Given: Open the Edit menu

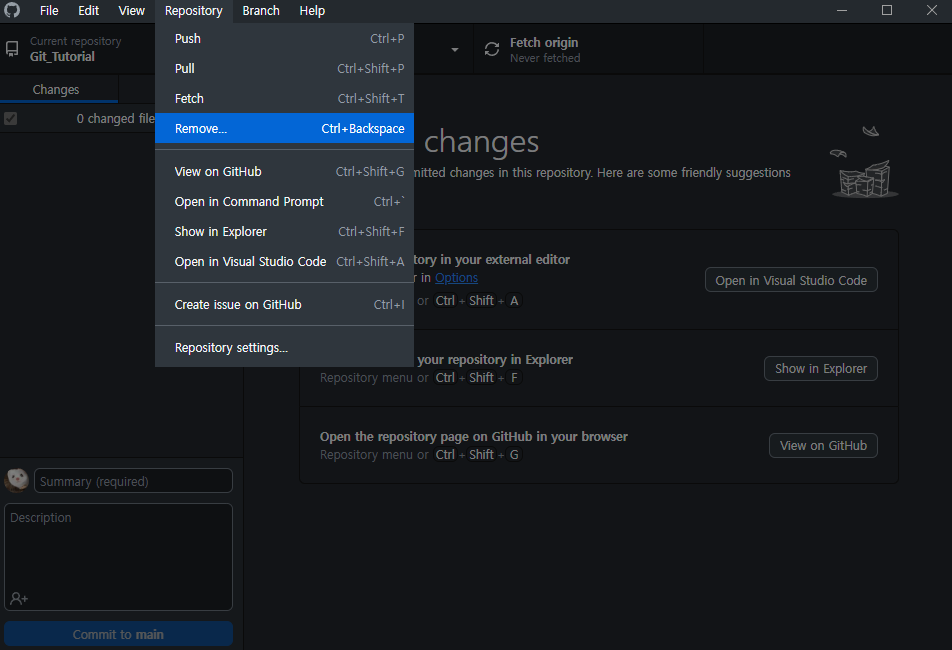Looking at the screenshot, I should click(x=88, y=11).
